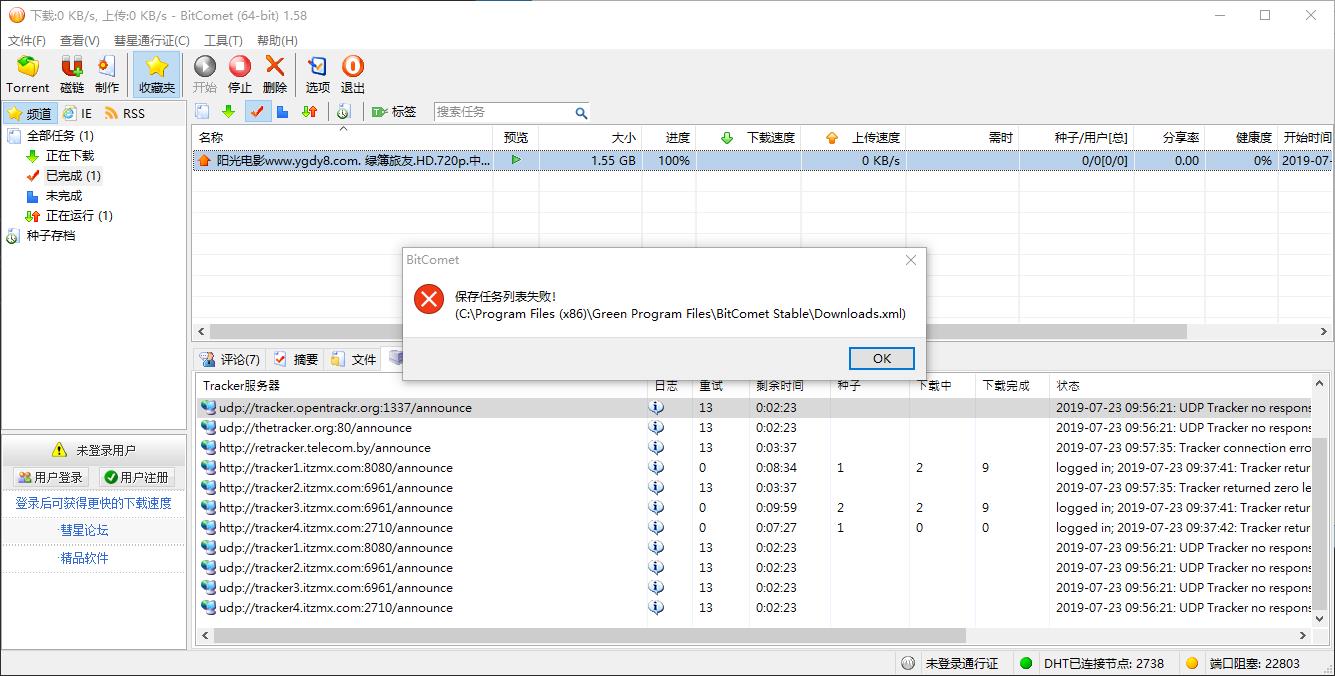The width and height of the screenshot is (1335, 676).
Task: Open the 帮助(H) menu
Action: [x=277, y=40]
